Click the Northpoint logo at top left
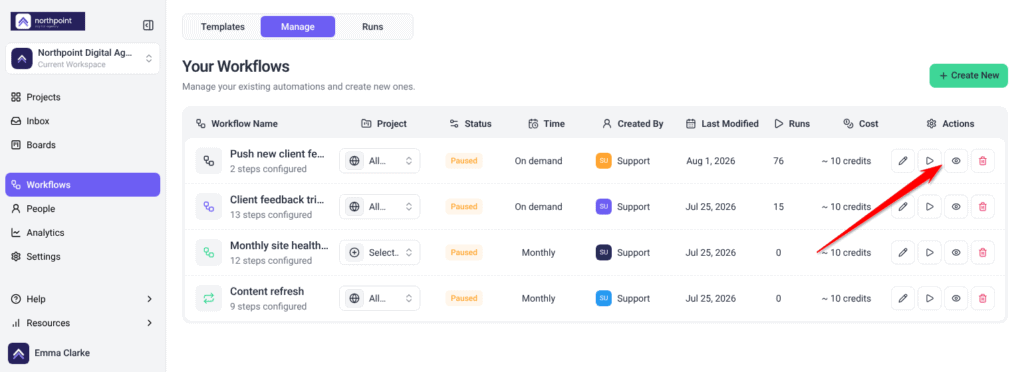Image resolution: width=1024 pixels, height=372 pixels. pyautogui.click(x=48, y=22)
